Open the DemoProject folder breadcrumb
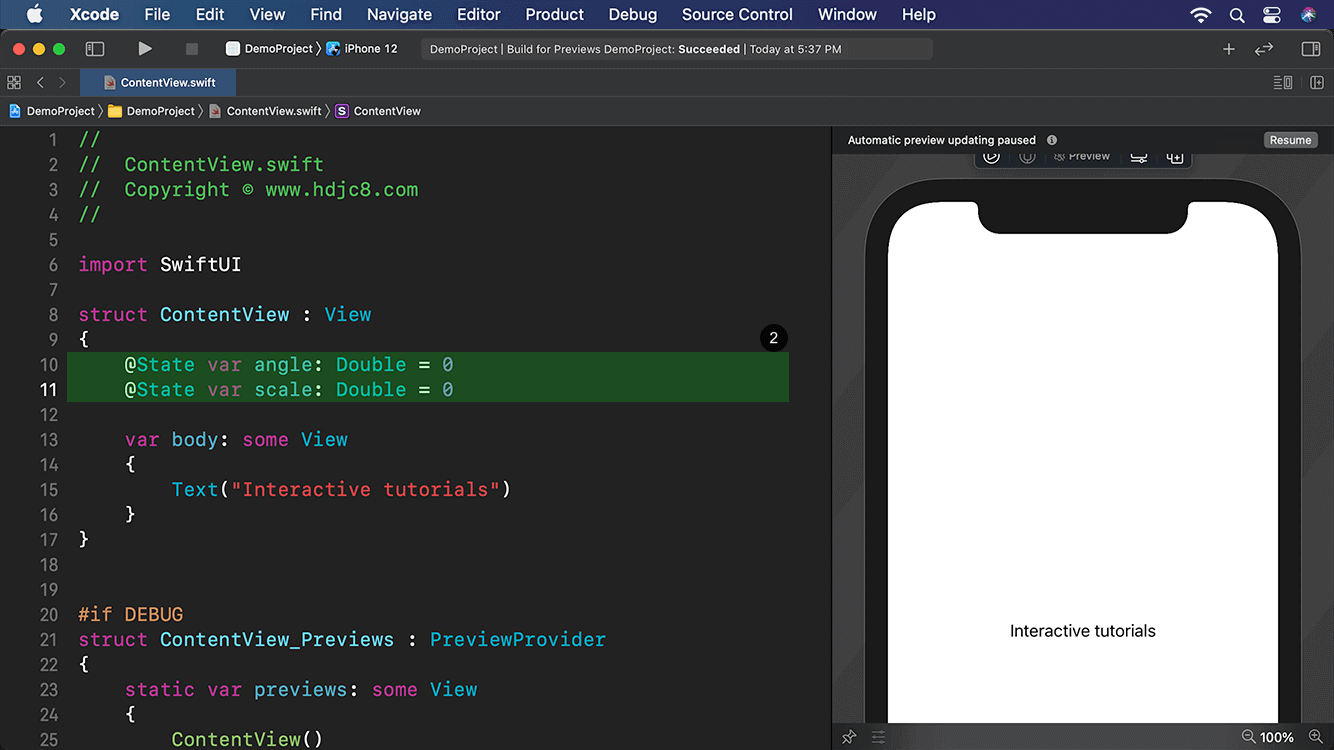Screen dimensions: 1334x750 click(x=151, y=111)
